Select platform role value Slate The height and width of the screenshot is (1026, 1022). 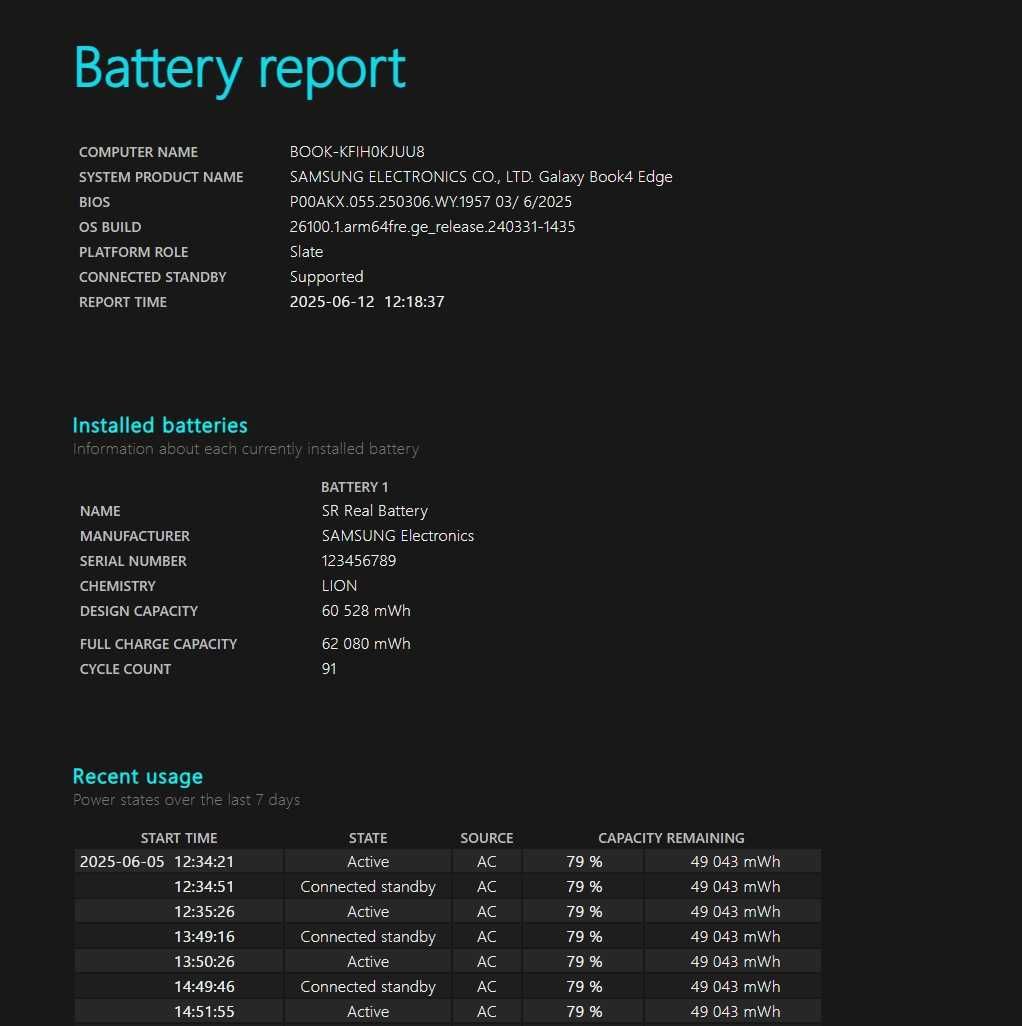306,251
